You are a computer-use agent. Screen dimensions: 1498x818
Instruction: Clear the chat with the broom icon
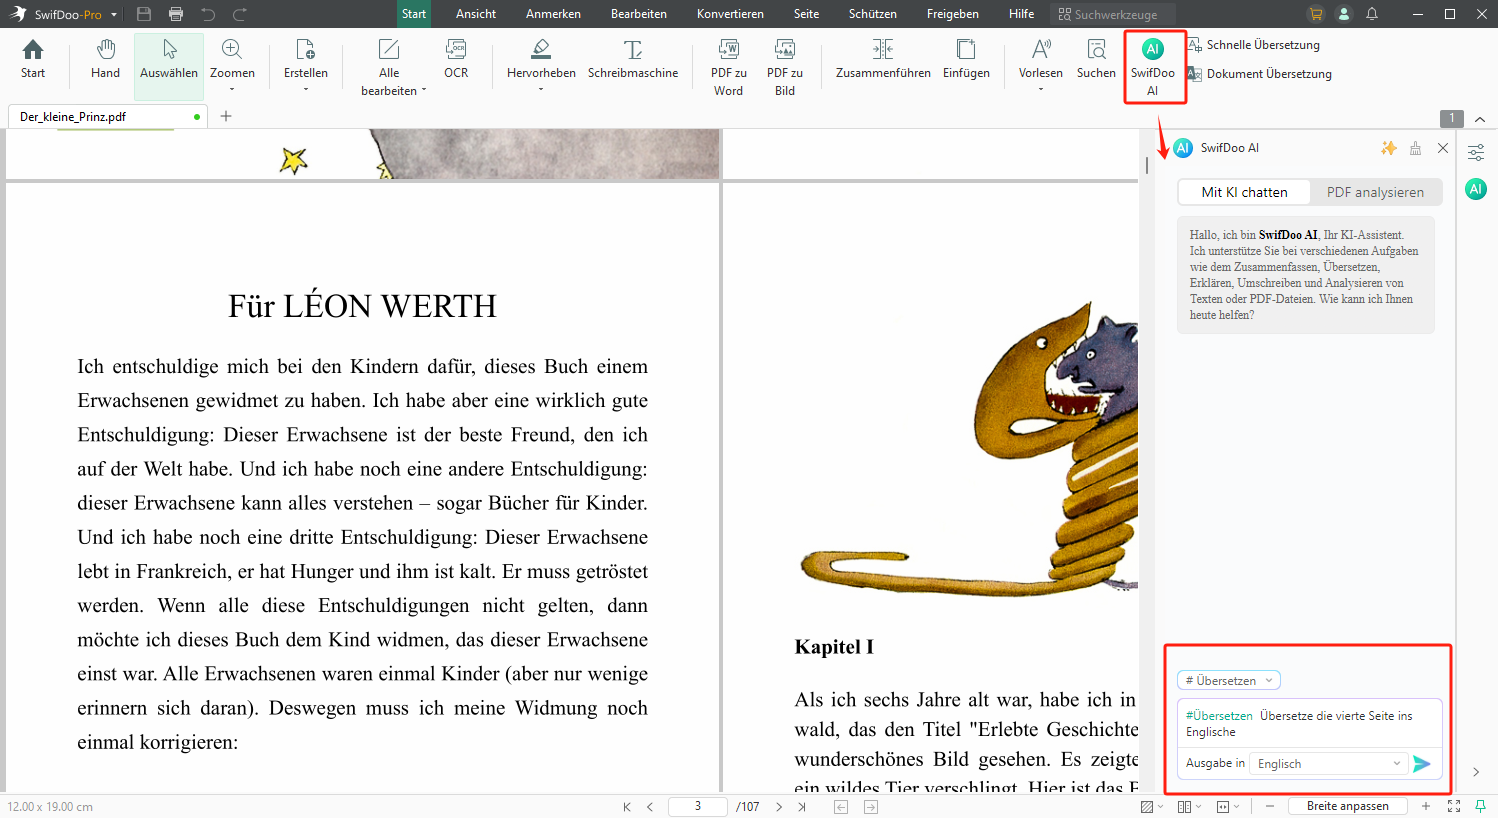[1415, 148]
